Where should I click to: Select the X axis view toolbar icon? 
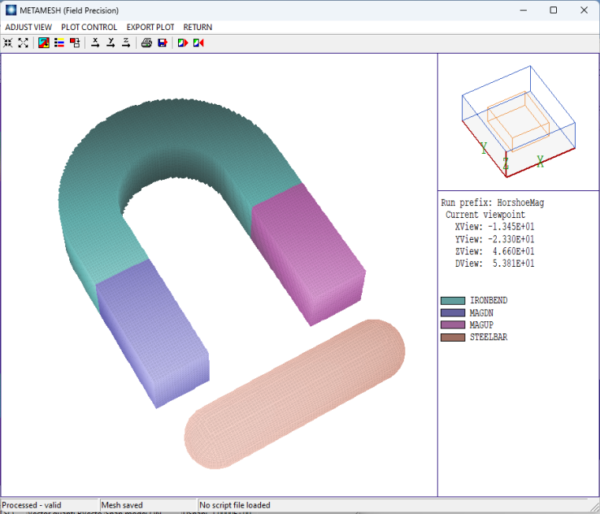coord(95,43)
